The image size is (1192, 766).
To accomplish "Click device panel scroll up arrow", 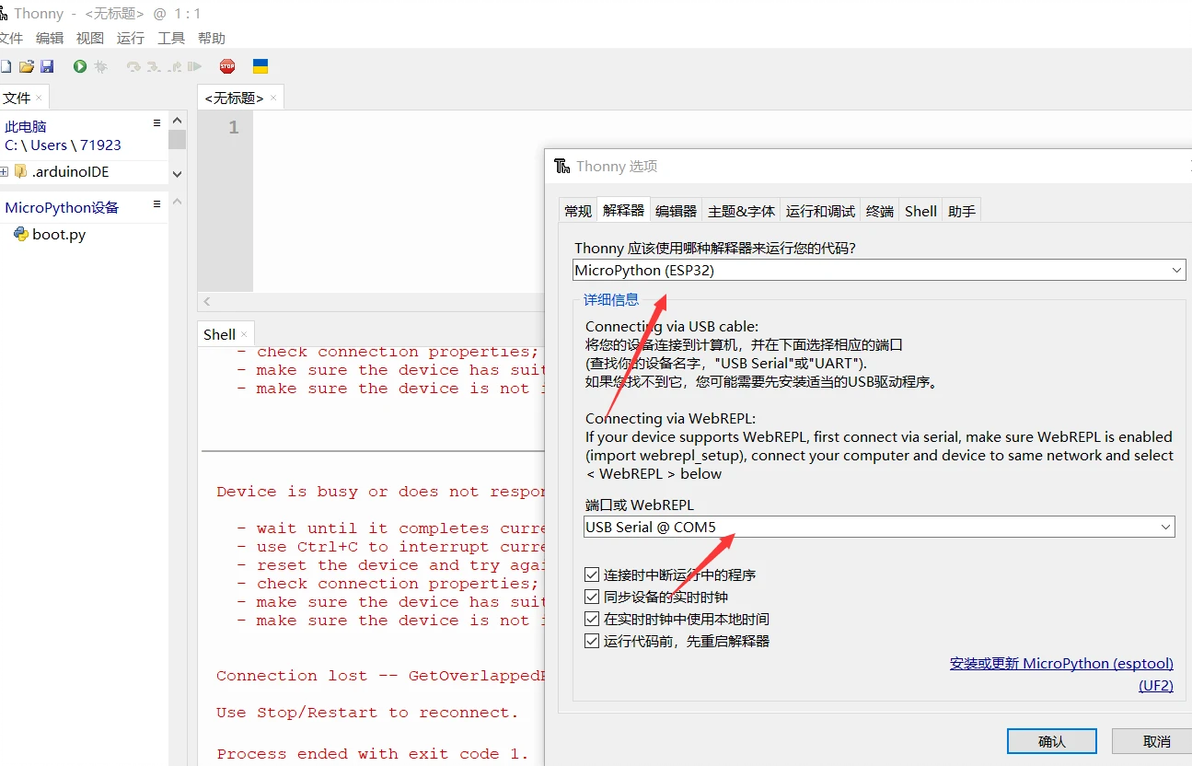I will tap(177, 201).
